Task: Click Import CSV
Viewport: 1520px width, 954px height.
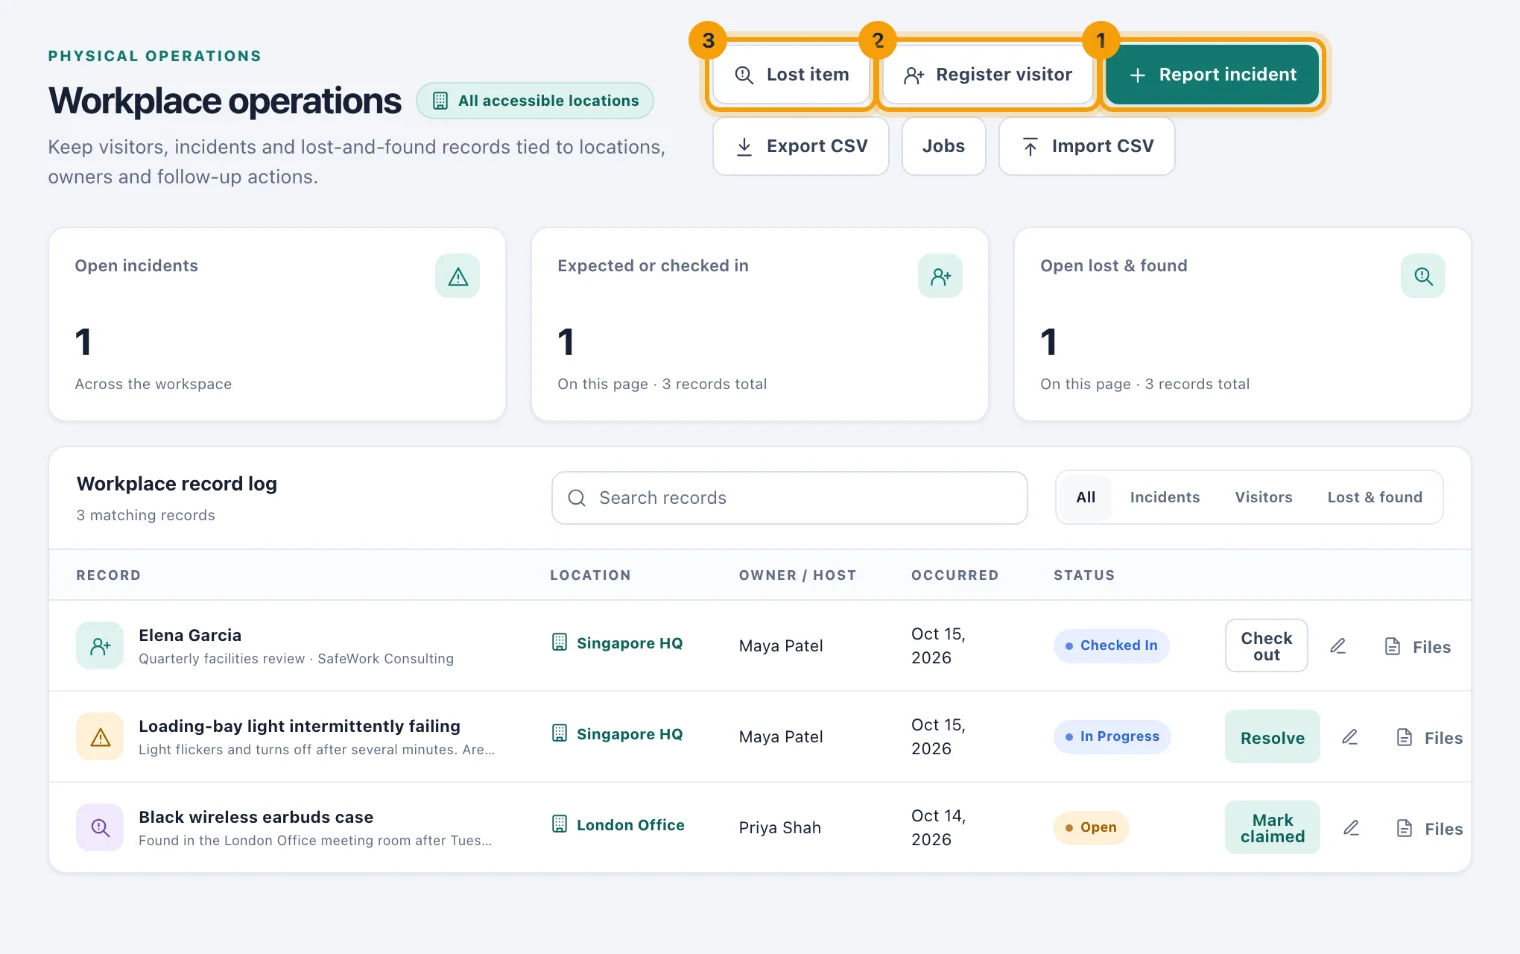Action: coord(1087,146)
